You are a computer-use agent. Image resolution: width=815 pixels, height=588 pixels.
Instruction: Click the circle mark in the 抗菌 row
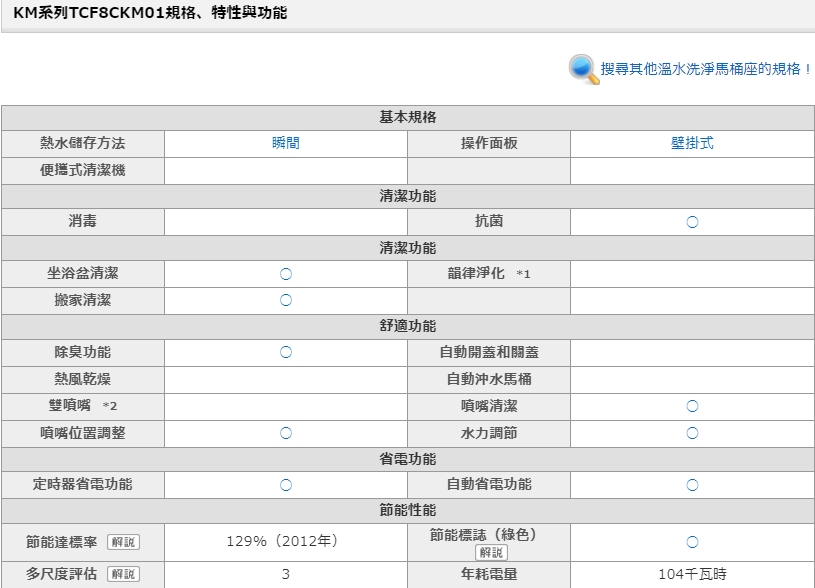(x=692, y=222)
